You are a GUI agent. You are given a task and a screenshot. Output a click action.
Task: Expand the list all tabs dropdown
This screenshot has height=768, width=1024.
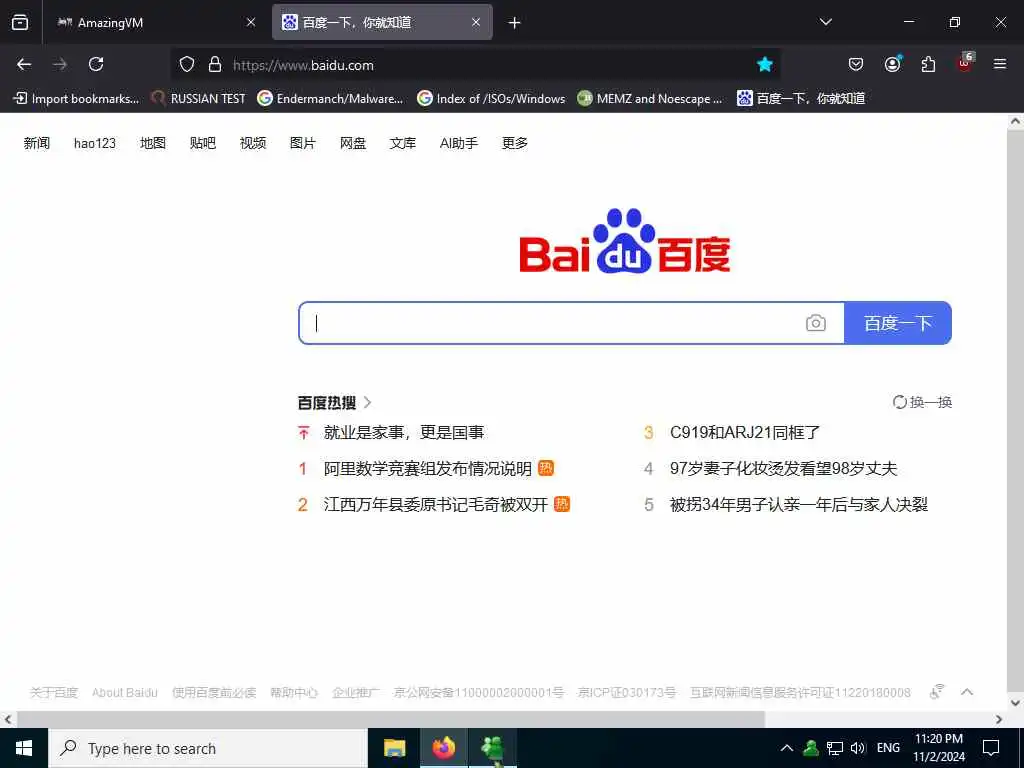coord(825,22)
